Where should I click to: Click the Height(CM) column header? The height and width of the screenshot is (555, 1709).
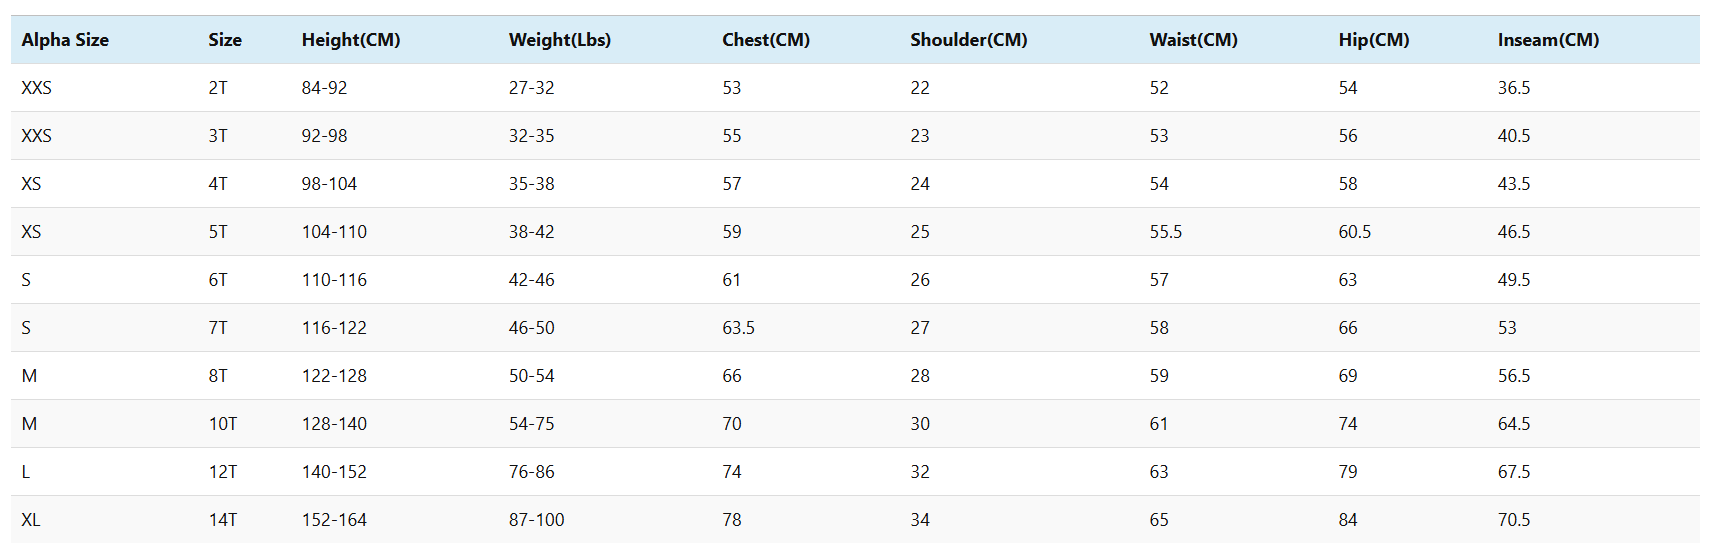[x=351, y=40]
